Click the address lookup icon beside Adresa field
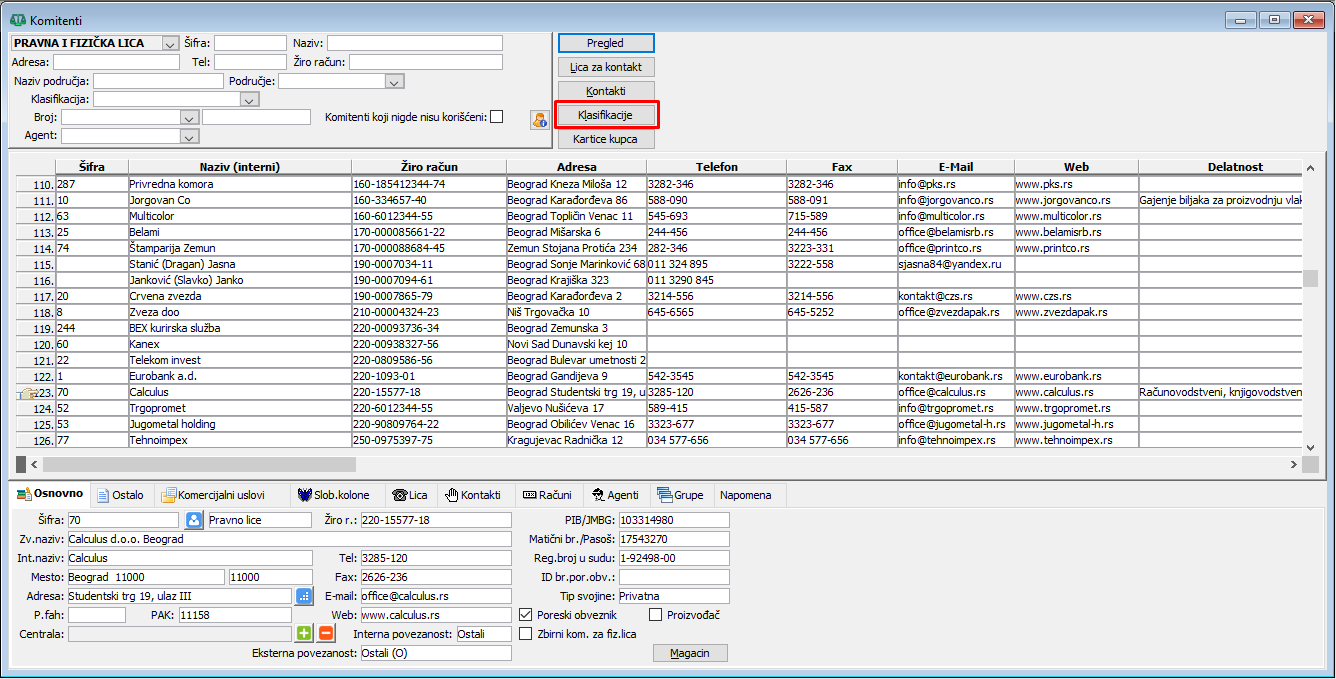The width and height of the screenshot is (1336, 679). (304, 596)
